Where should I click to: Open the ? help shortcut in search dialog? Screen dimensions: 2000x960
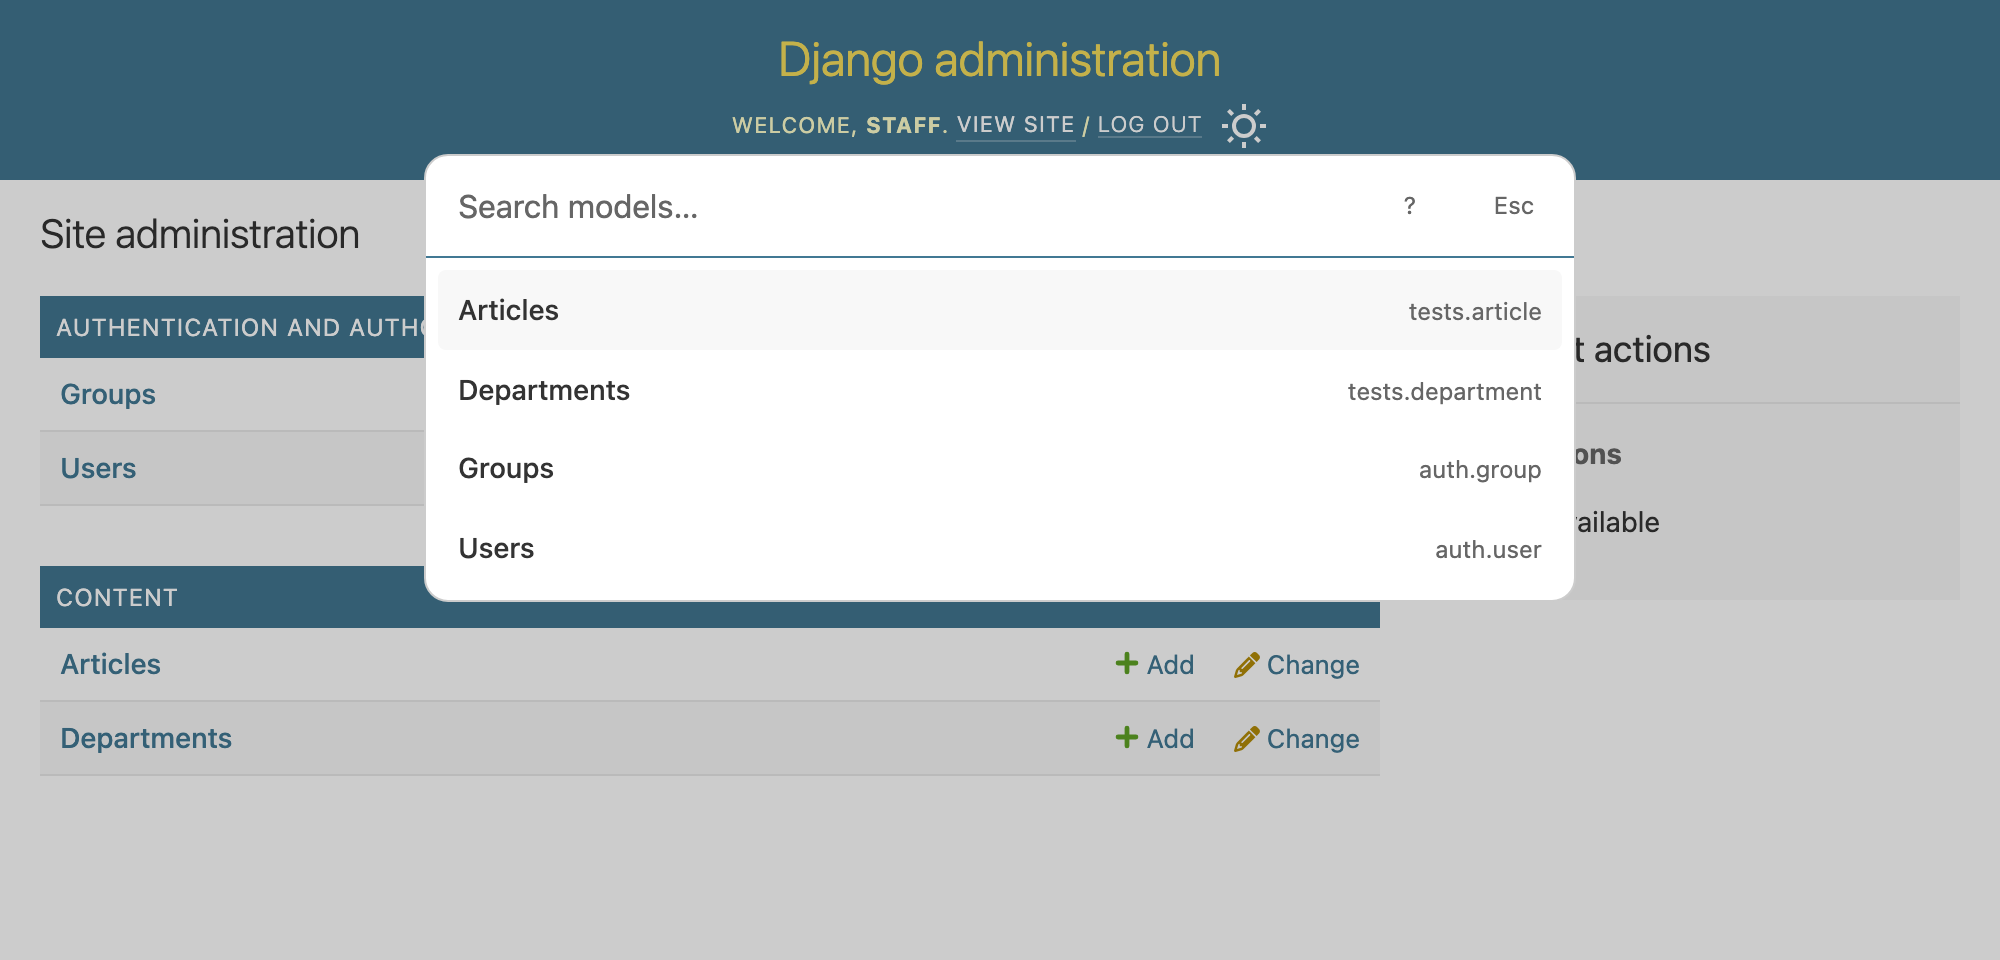(x=1410, y=206)
